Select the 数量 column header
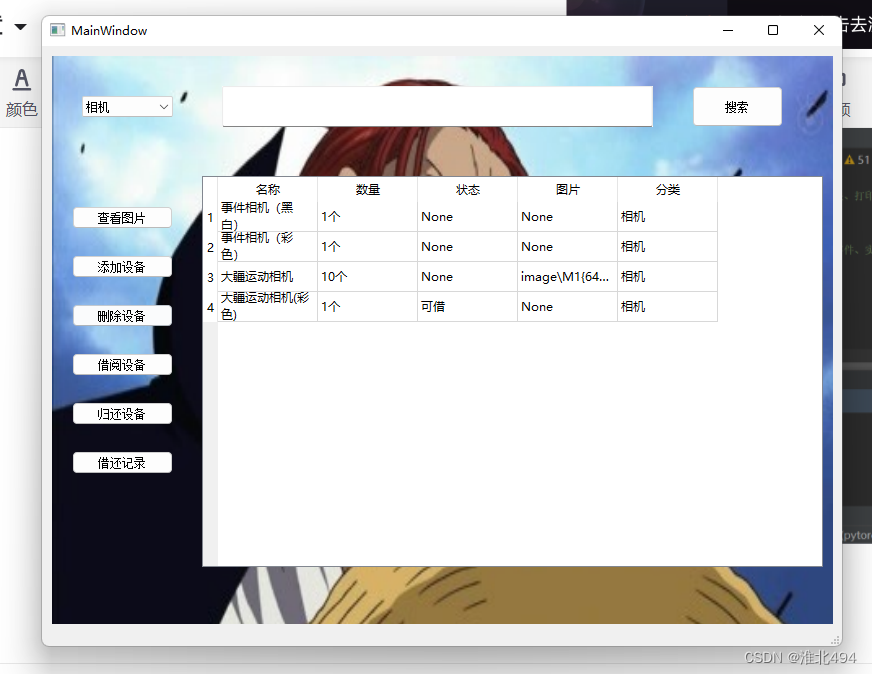The width and height of the screenshot is (872, 674). click(368, 190)
